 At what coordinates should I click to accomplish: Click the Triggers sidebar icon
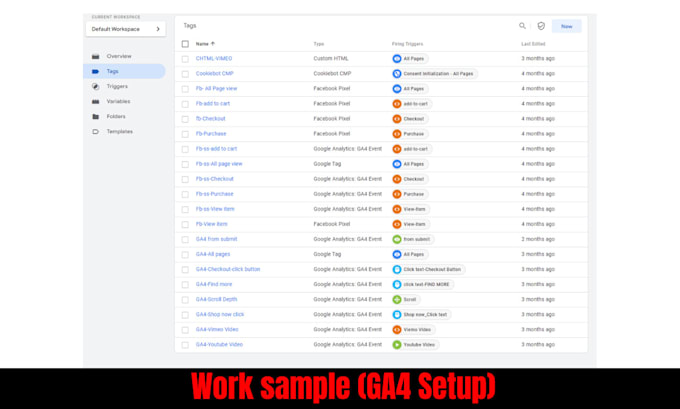(x=95, y=86)
